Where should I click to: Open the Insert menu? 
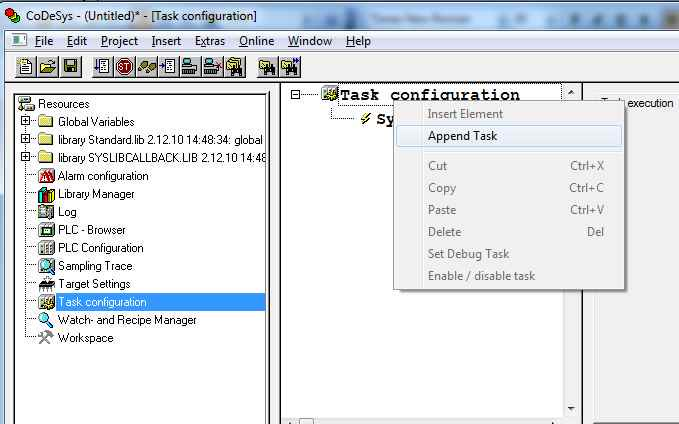[166, 41]
